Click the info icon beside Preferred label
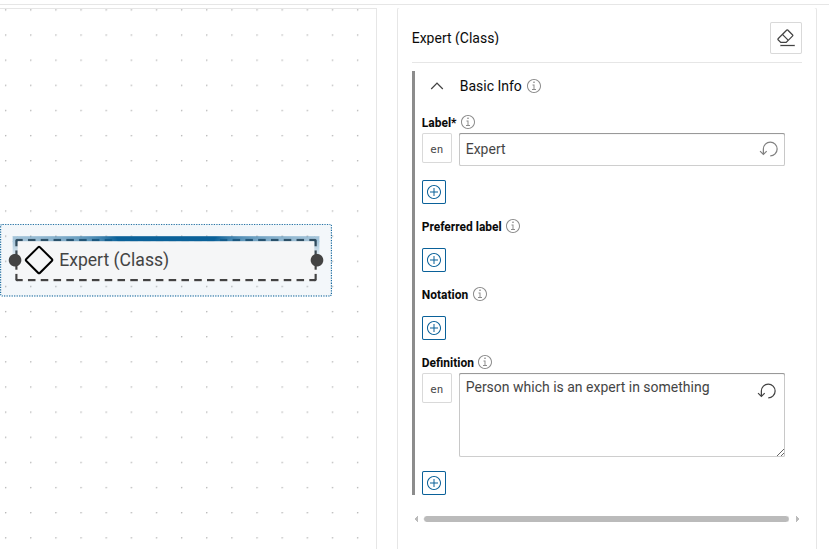Image resolution: width=829 pixels, height=549 pixels. coord(513,226)
